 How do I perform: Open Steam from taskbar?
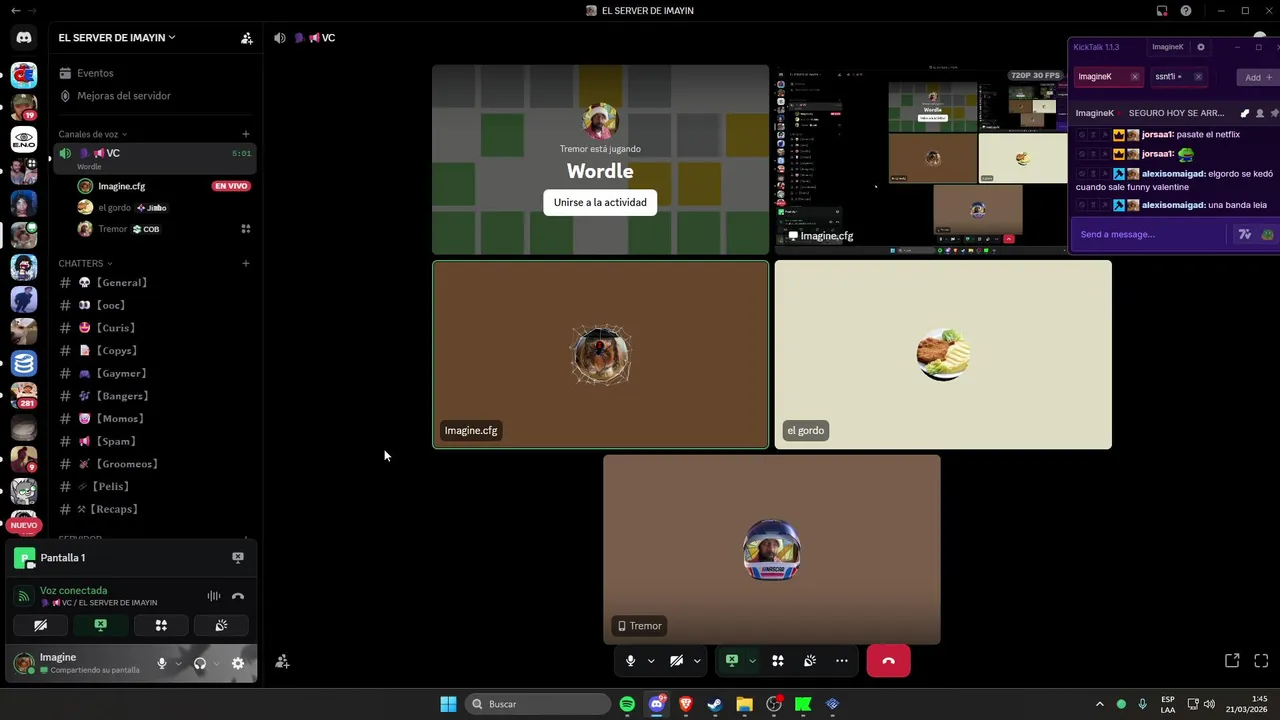(715, 704)
